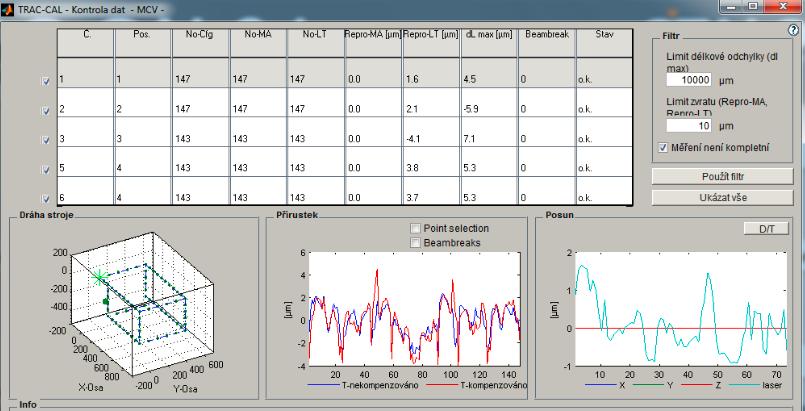Click the Limit zvratu field showing 10
The height and width of the screenshot is (411, 805).
[x=689, y=126]
